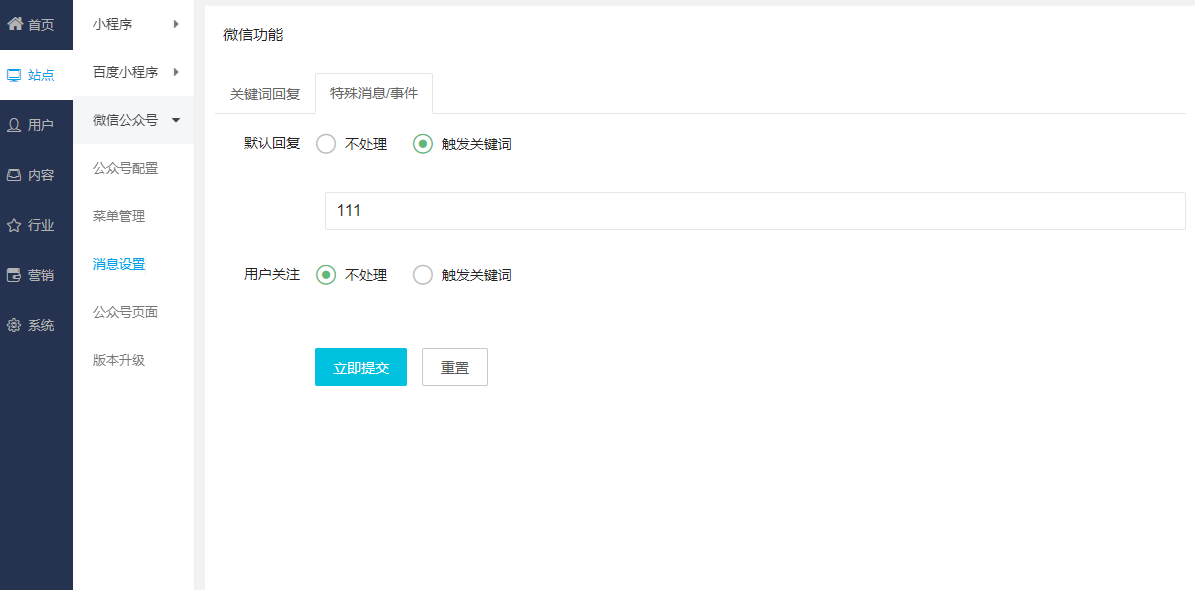Click the keyword input field containing 111

(x=755, y=211)
